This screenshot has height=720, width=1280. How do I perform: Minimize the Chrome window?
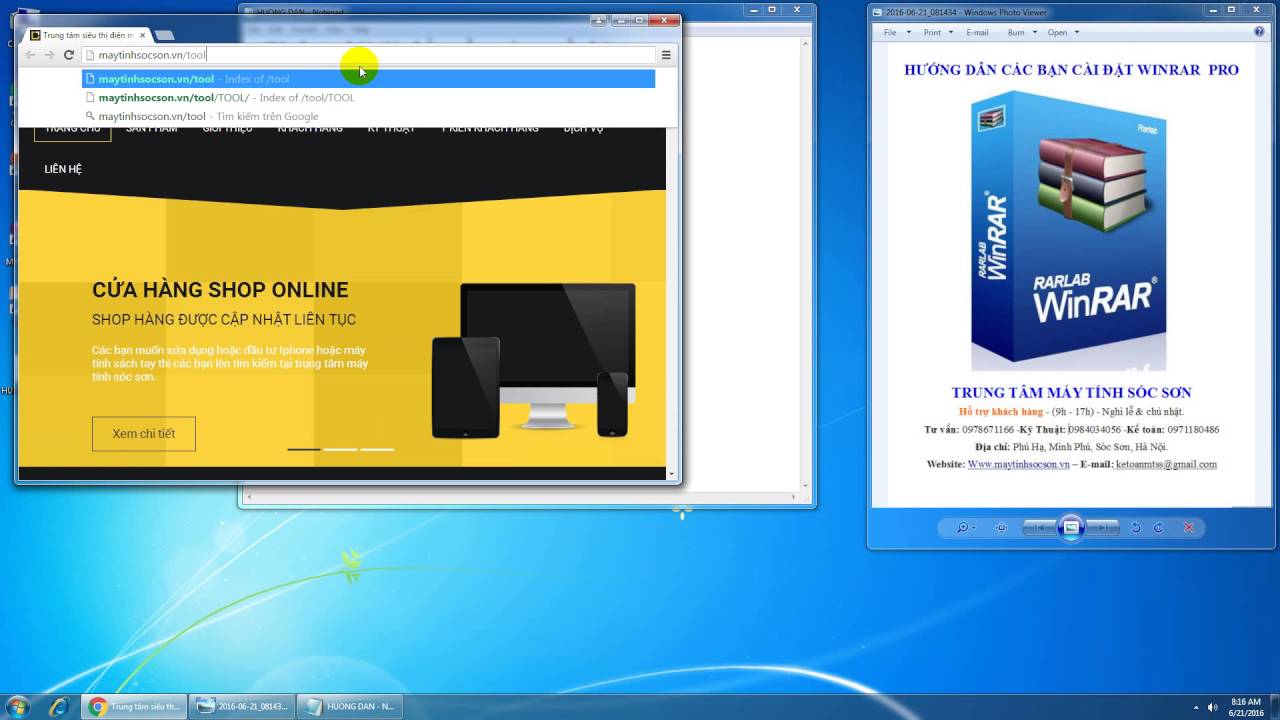pyautogui.click(x=619, y=20)
